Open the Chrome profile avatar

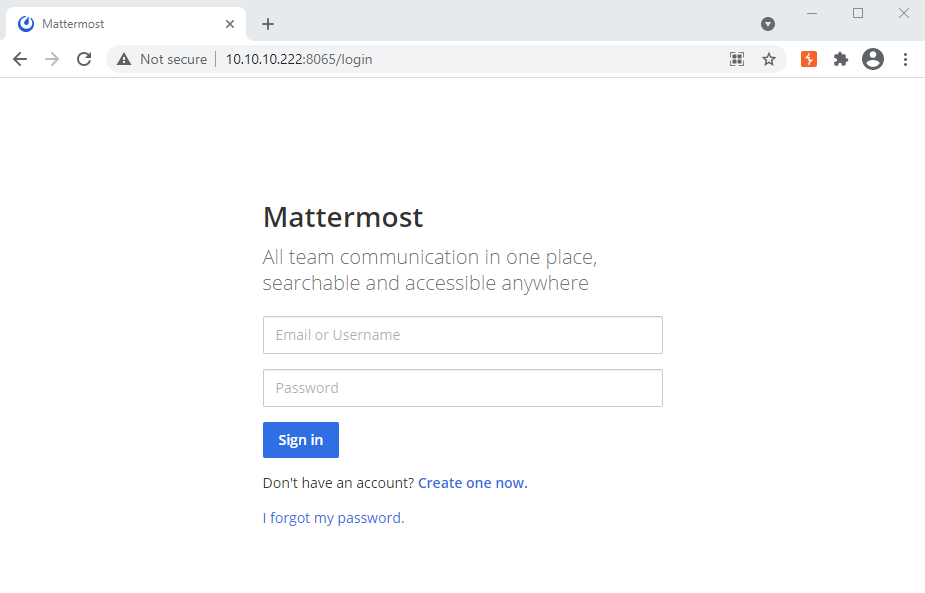click(873, 59)
